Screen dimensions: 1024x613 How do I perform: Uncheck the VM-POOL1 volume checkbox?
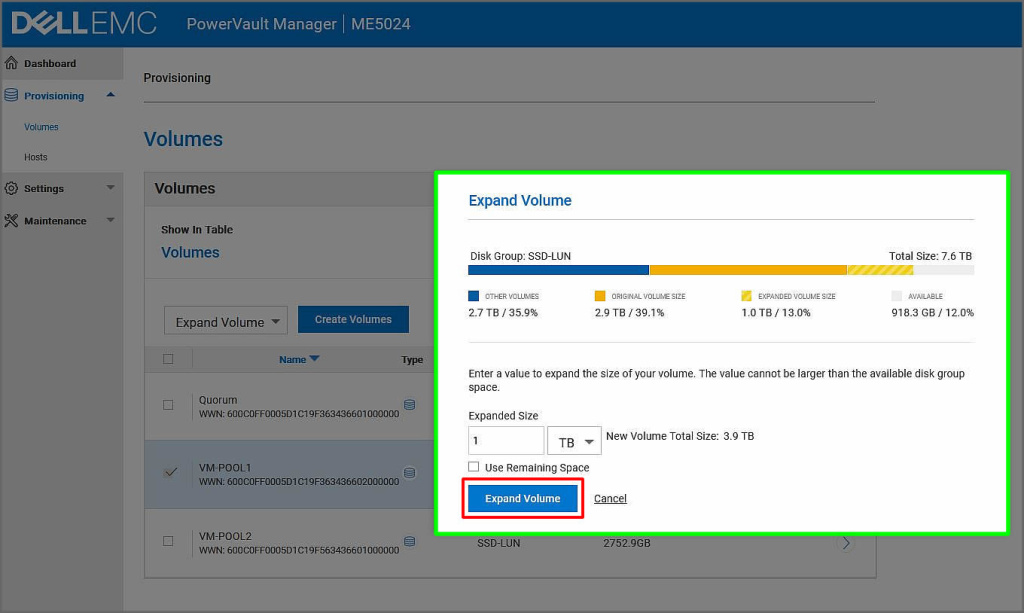(169, 473)
